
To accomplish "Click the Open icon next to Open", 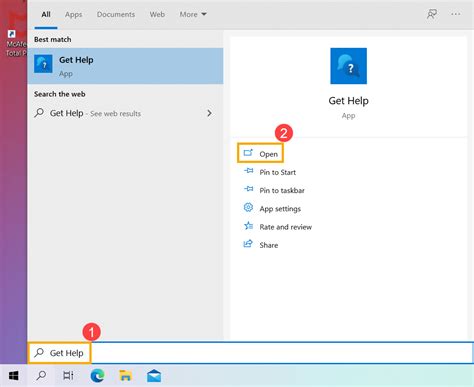I will (x=248, y=153).
